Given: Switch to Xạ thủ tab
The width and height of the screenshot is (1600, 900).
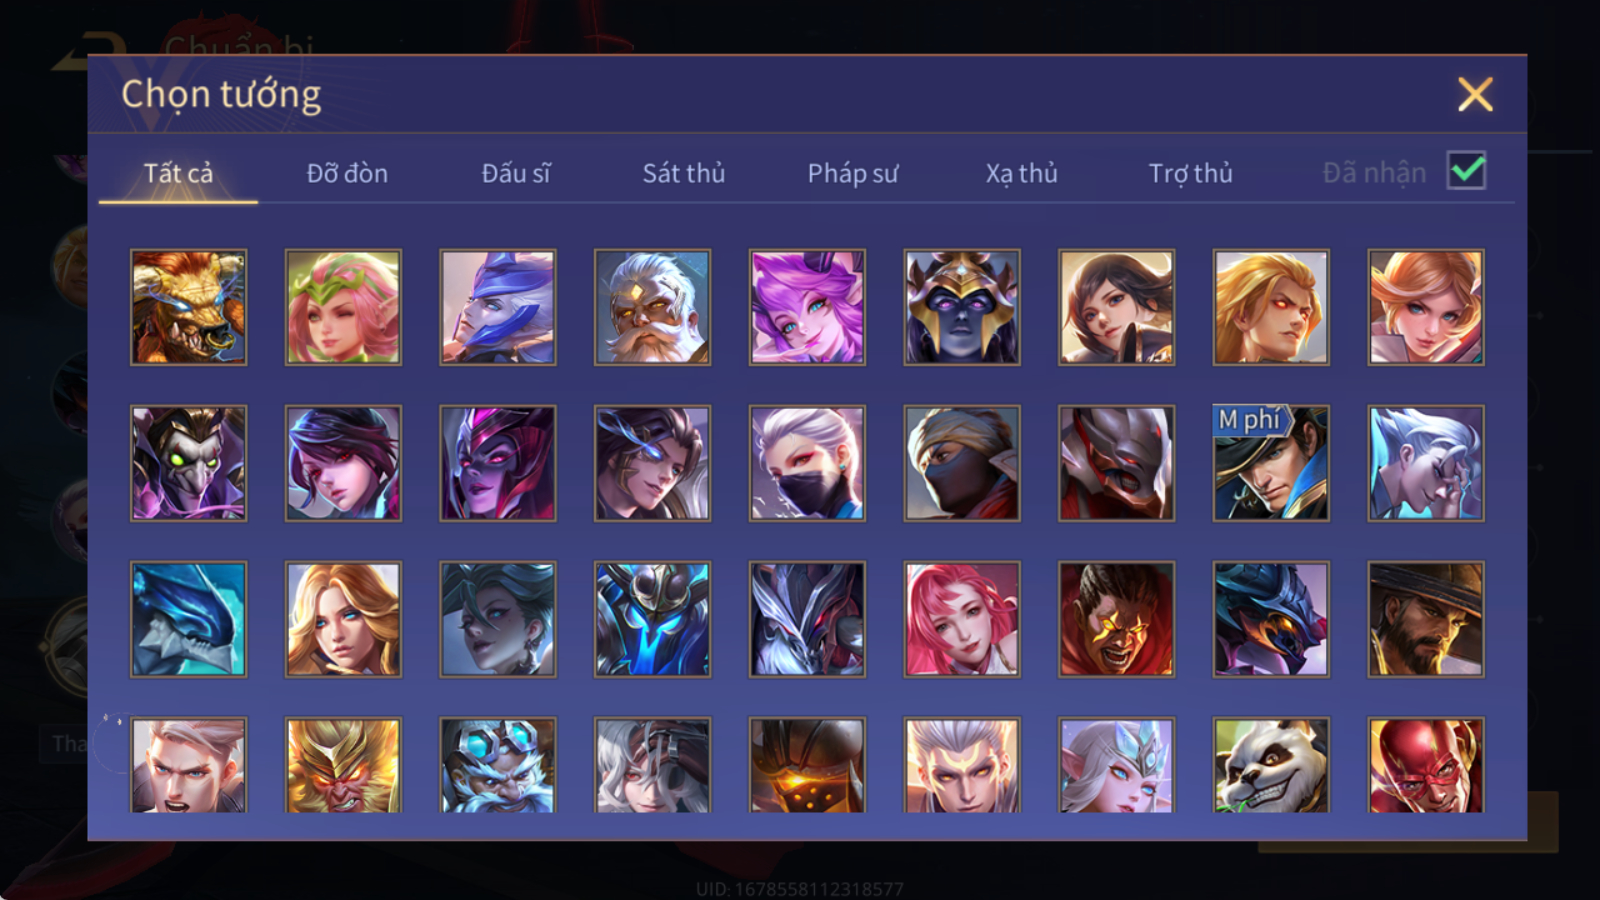Looking at the screenshot, I should [x=1021, y=173].
